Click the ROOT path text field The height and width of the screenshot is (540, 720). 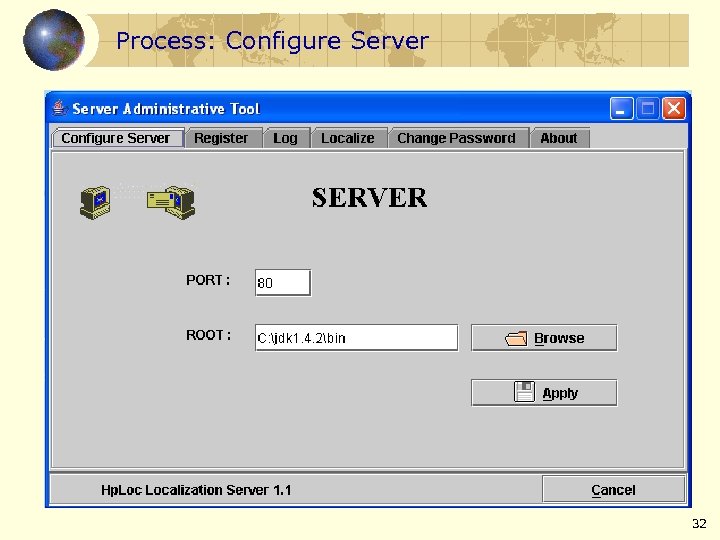point(356,338)
